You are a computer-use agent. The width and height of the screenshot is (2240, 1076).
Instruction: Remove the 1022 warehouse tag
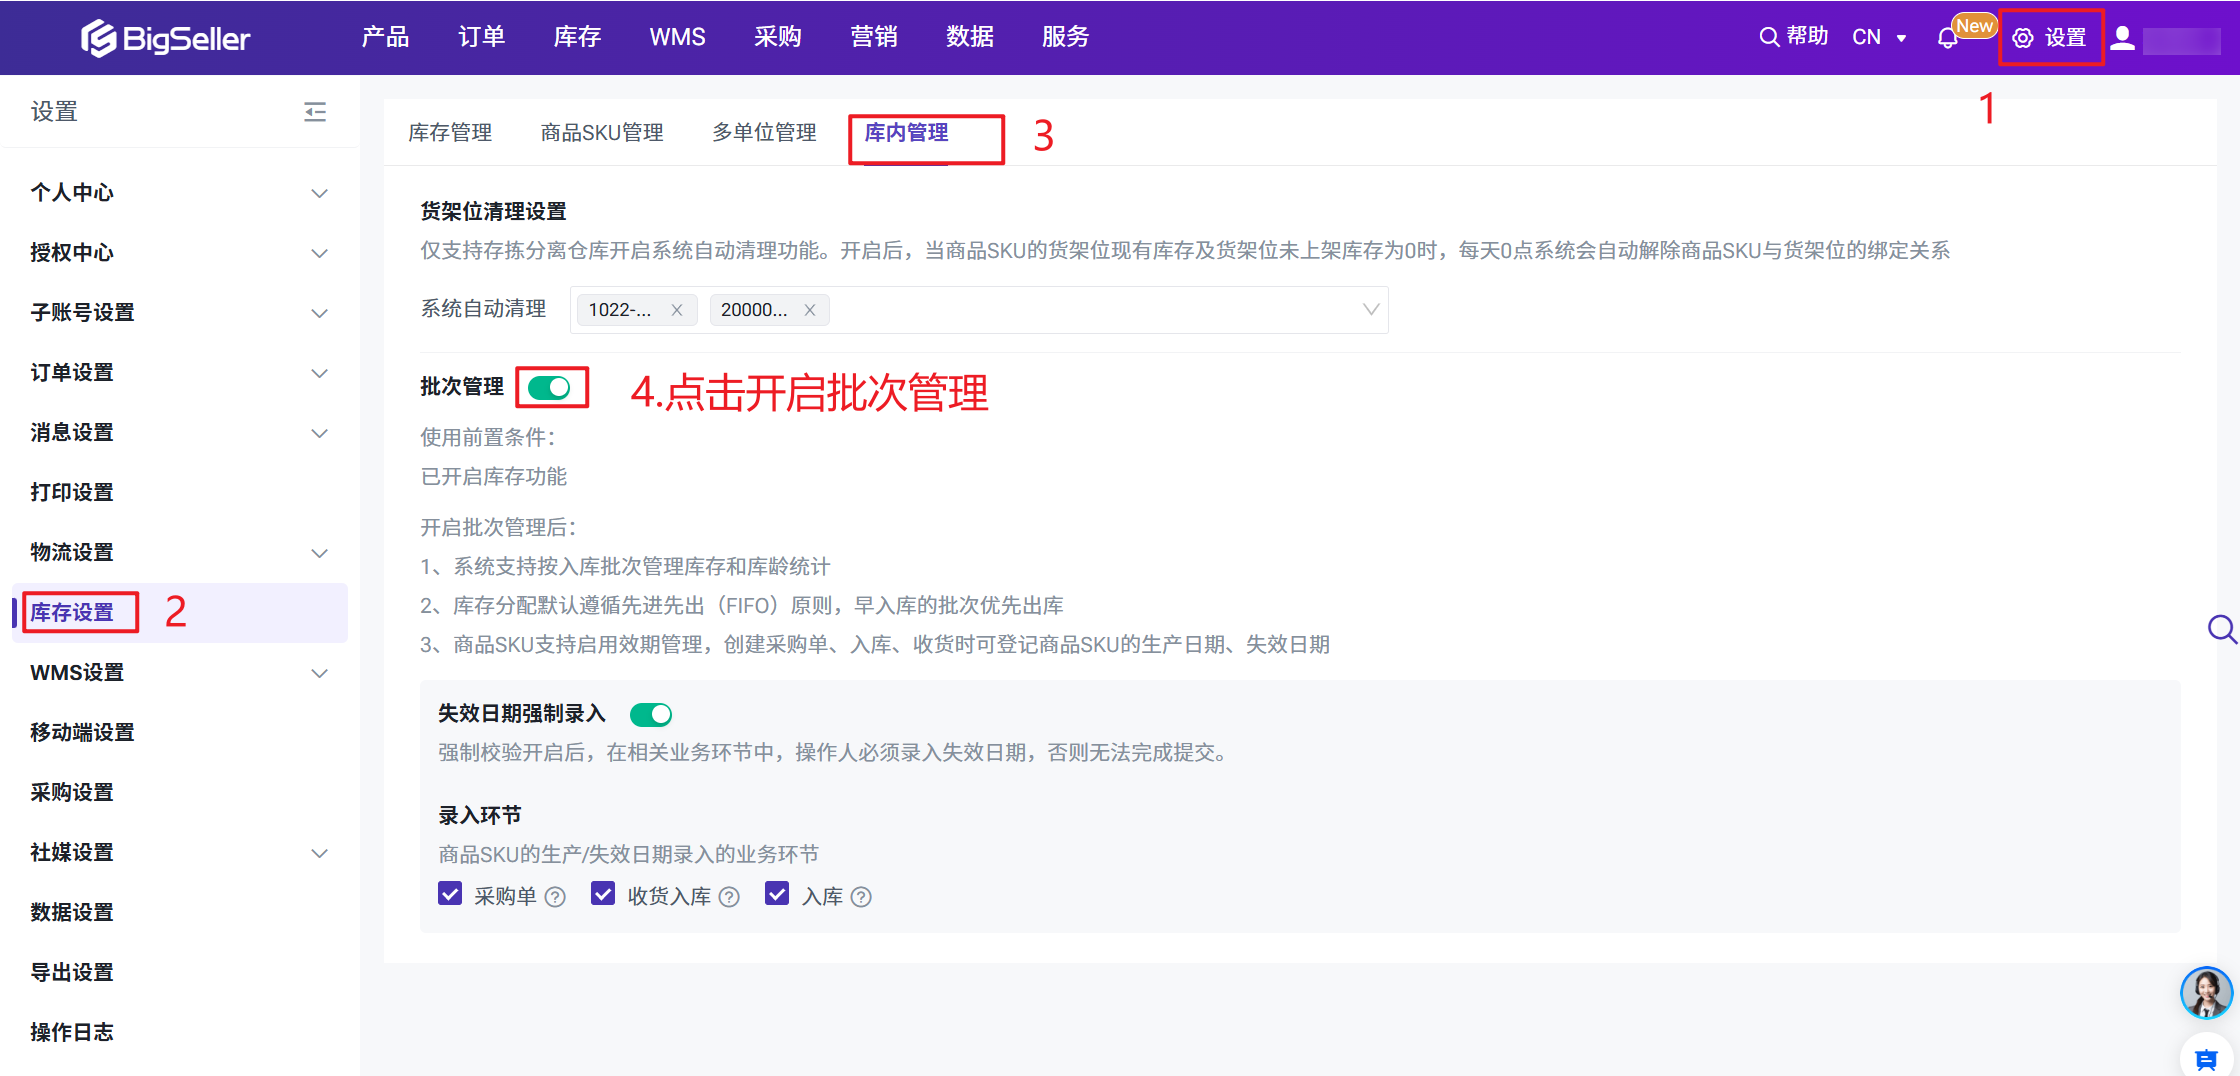tap(677, 310)
